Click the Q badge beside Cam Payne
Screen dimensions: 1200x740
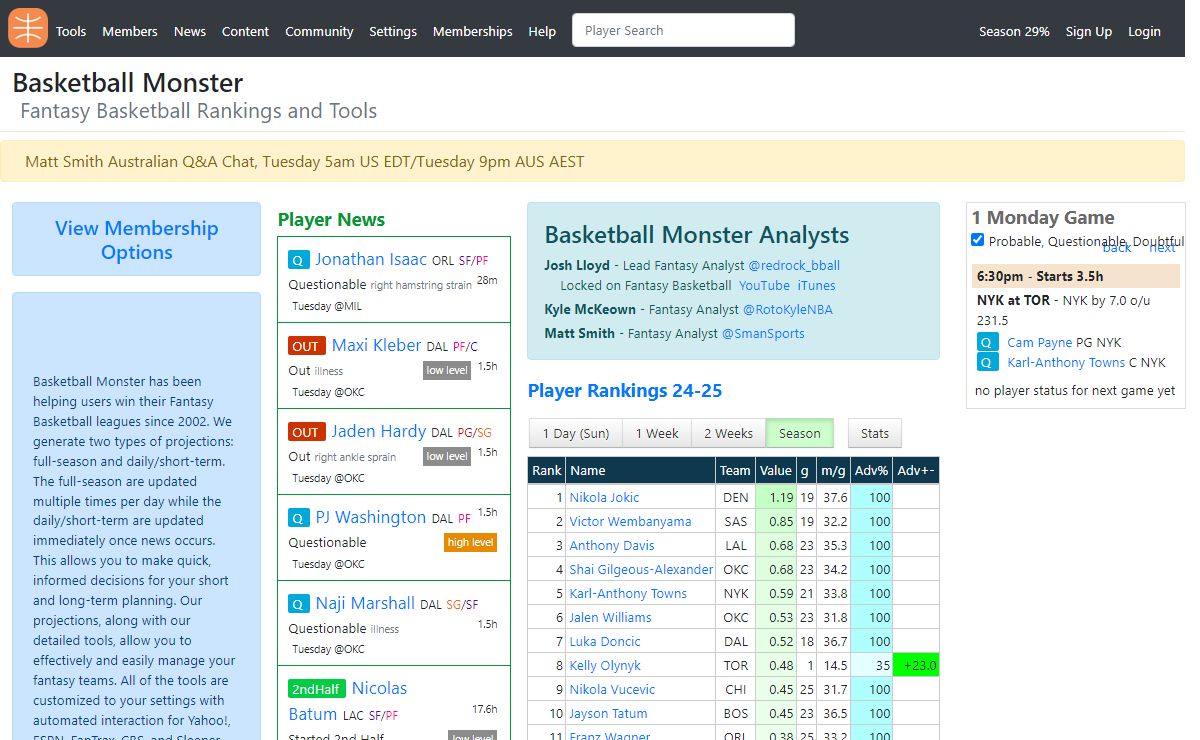(988, 342)
